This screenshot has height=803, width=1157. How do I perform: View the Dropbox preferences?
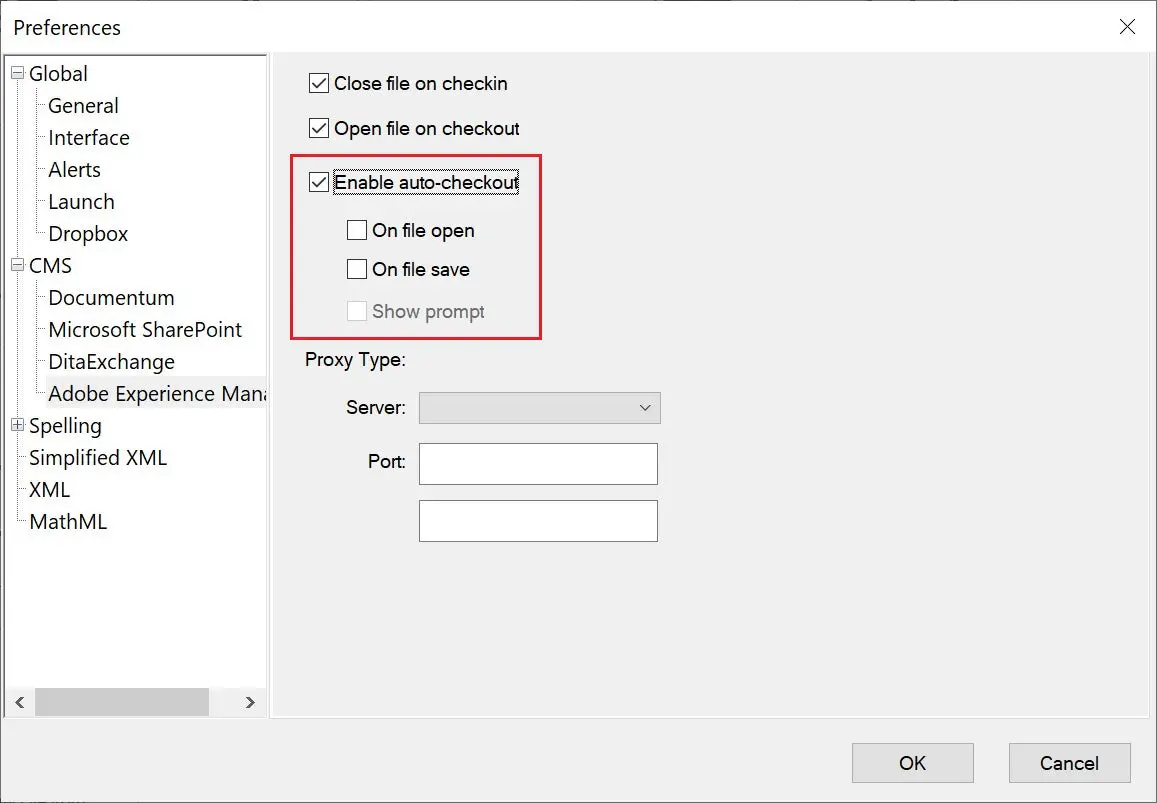coord(87,233)
